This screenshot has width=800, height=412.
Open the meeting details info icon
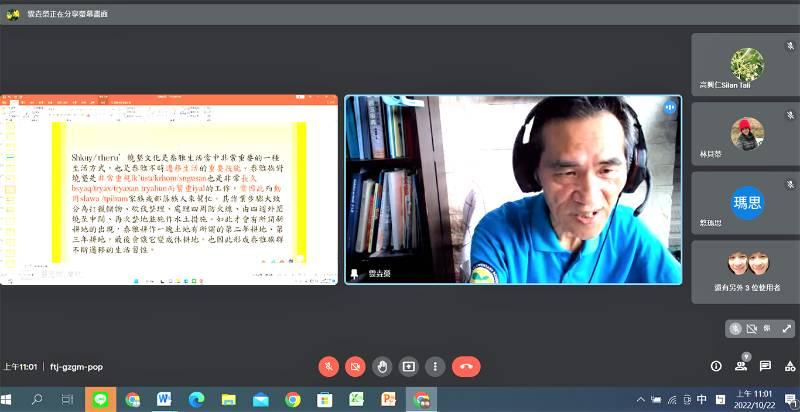click(716, 366)
